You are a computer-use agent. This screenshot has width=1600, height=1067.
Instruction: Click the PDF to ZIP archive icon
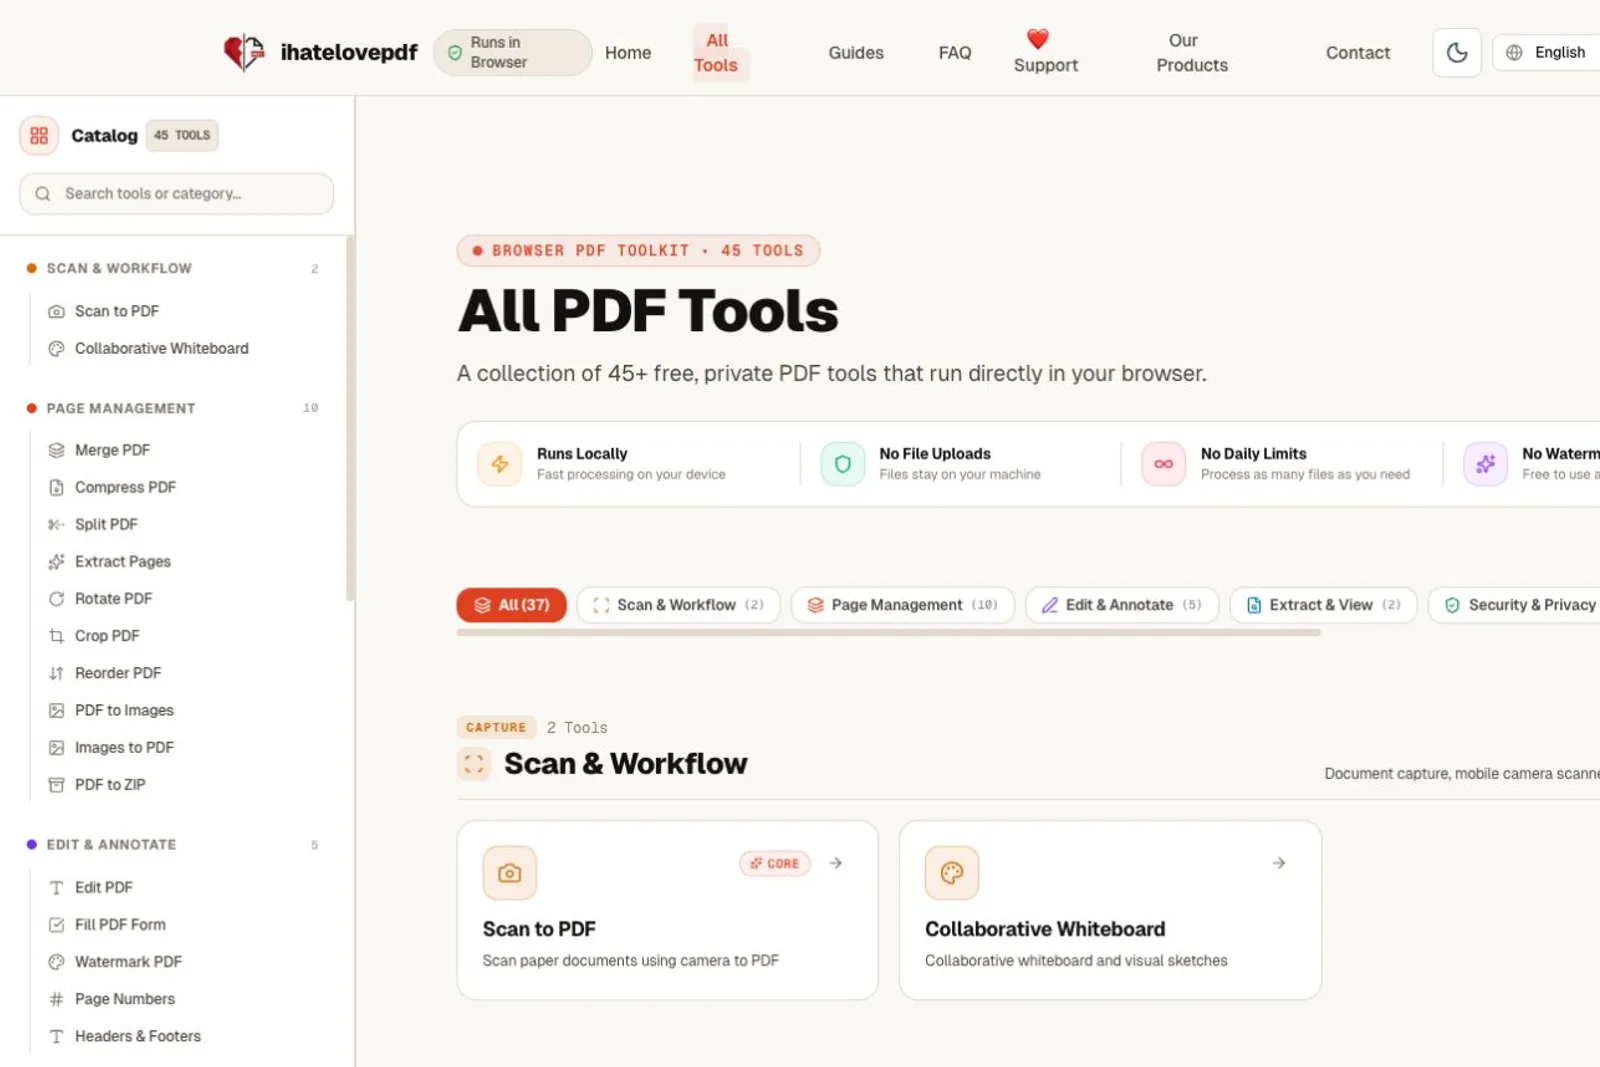point(56,785)
